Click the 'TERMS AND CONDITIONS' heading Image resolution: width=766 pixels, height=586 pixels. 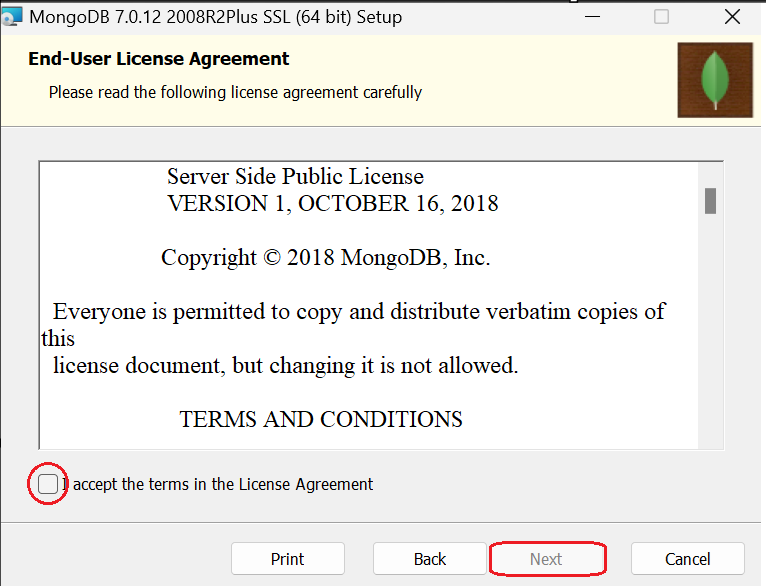click(321, 419)
